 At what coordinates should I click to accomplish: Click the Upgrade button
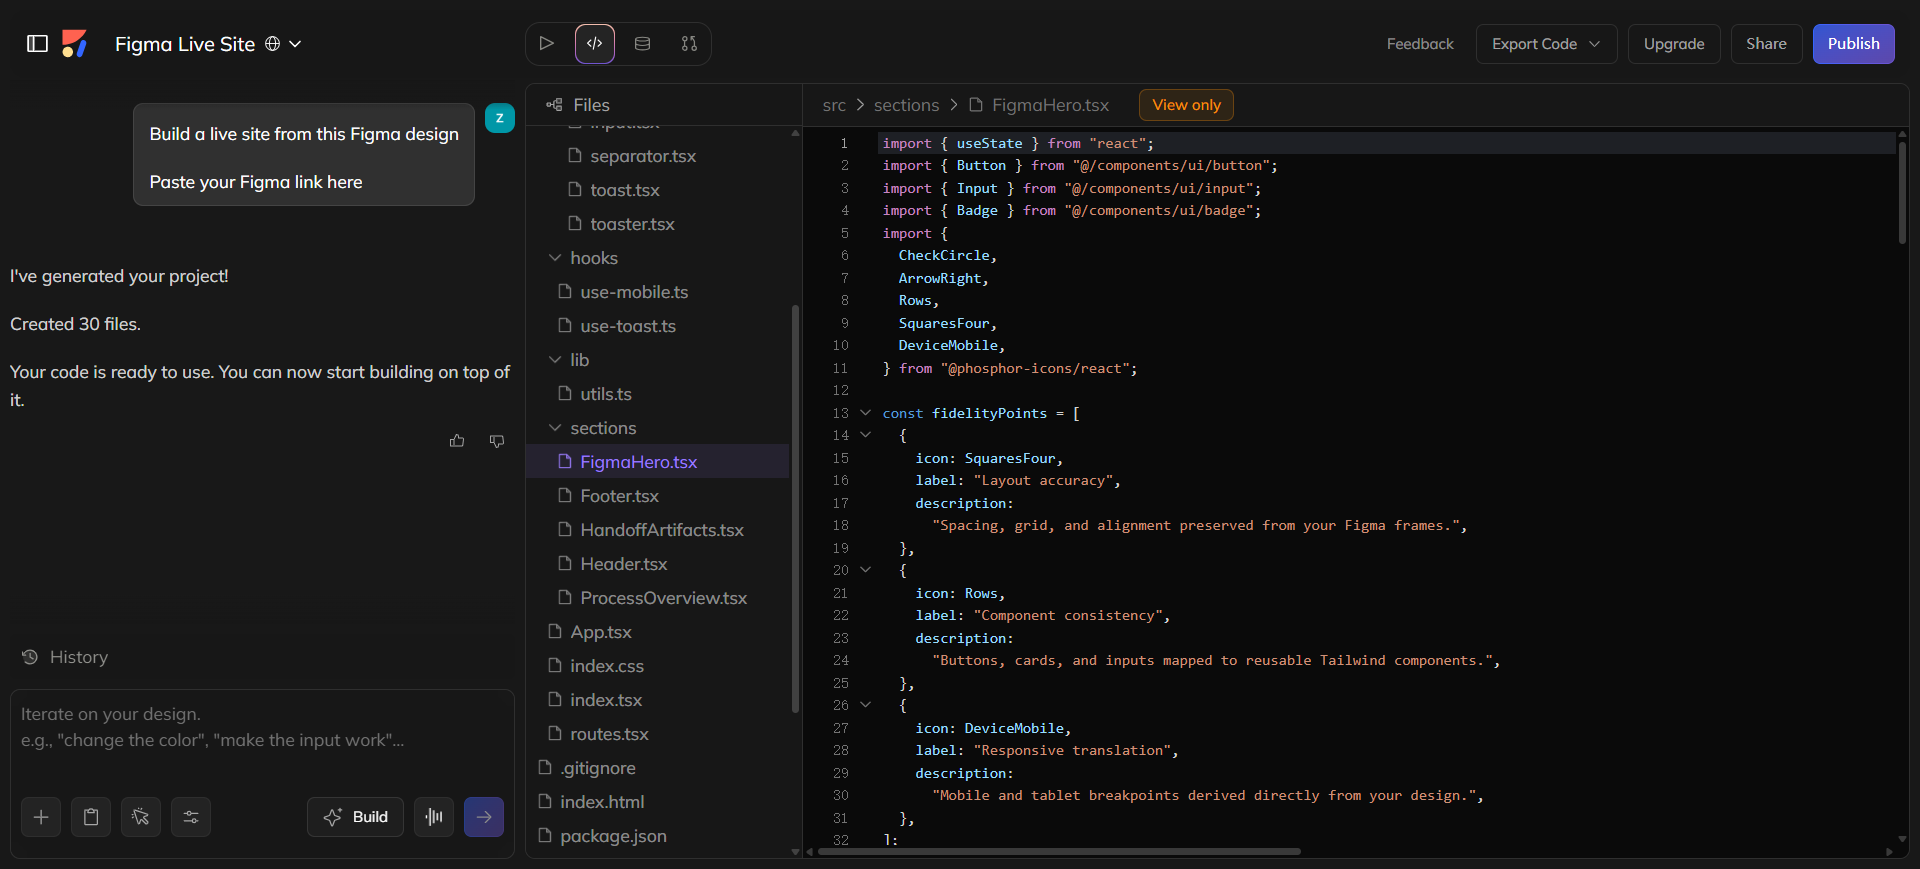pyautogui.click(x=1674, y=44)
